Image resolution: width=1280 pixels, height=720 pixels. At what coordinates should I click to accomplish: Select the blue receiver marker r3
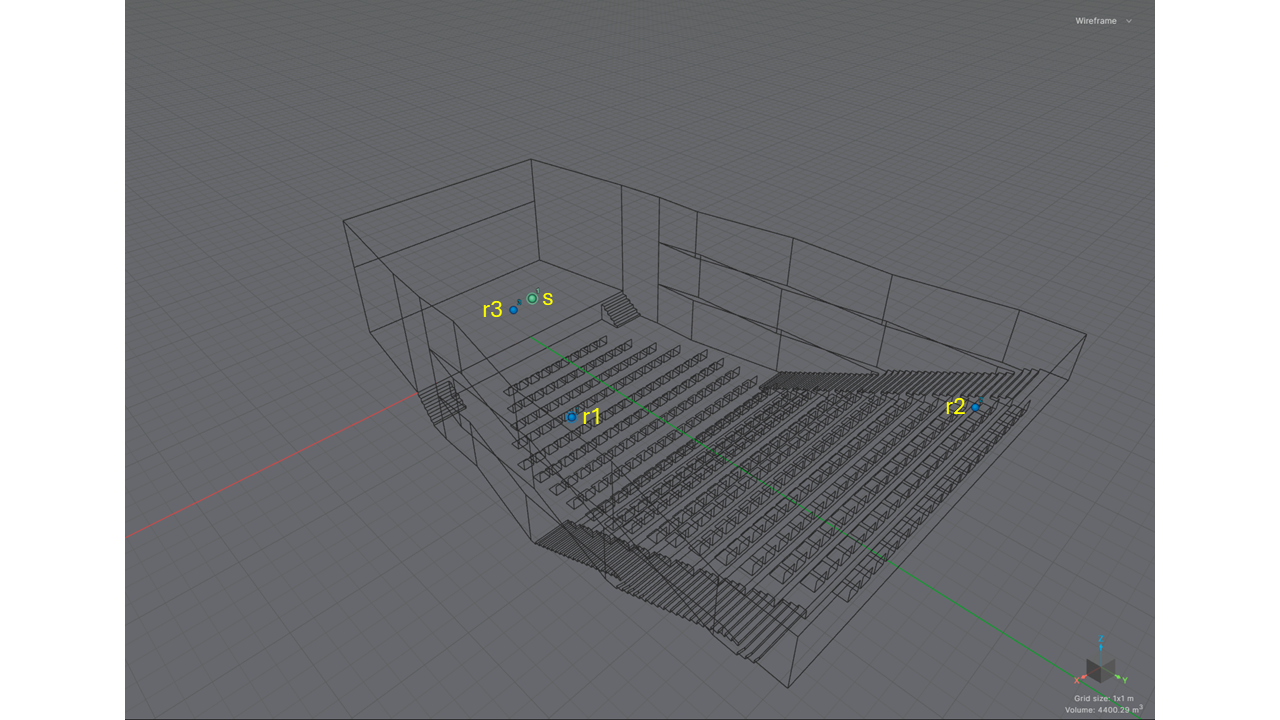[x=513, y=310]
